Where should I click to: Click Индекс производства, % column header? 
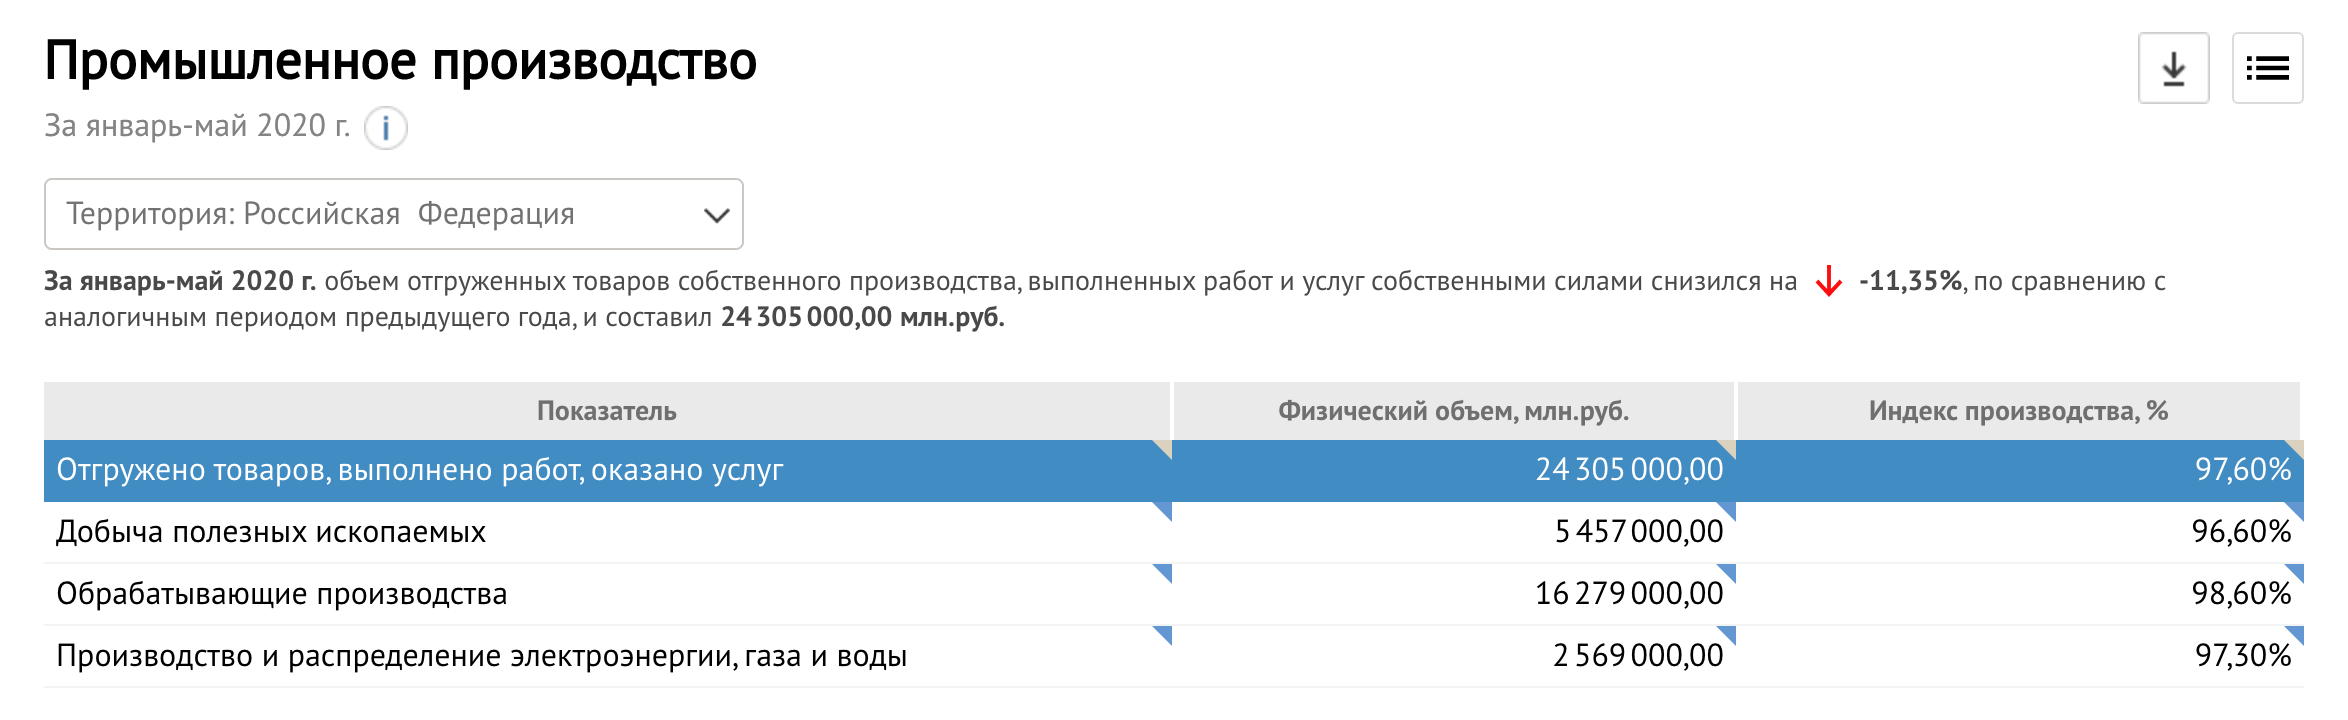(2018, 411)
